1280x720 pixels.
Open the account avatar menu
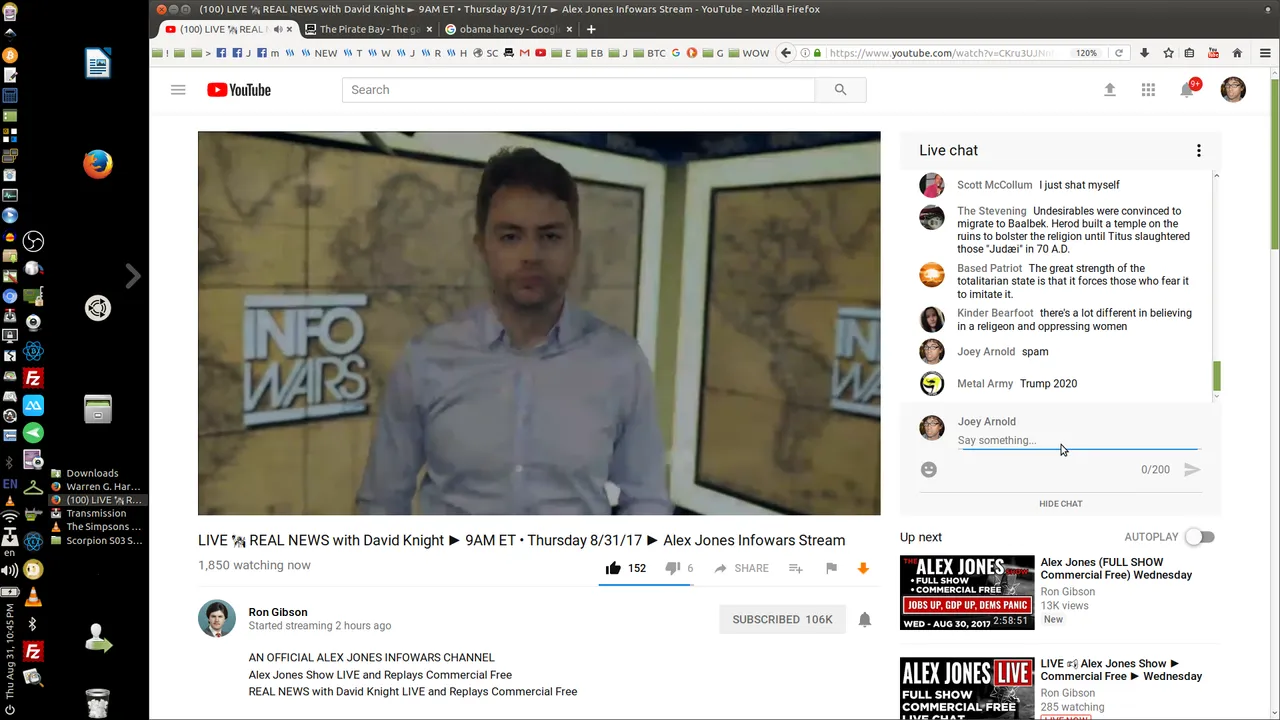[x=1233, y=90]
